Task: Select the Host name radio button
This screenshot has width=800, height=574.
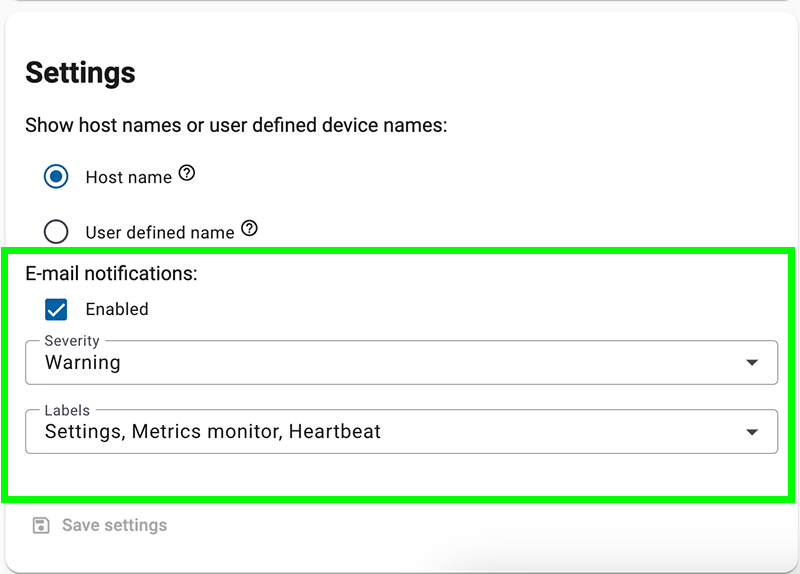Action: click(56, 177)
